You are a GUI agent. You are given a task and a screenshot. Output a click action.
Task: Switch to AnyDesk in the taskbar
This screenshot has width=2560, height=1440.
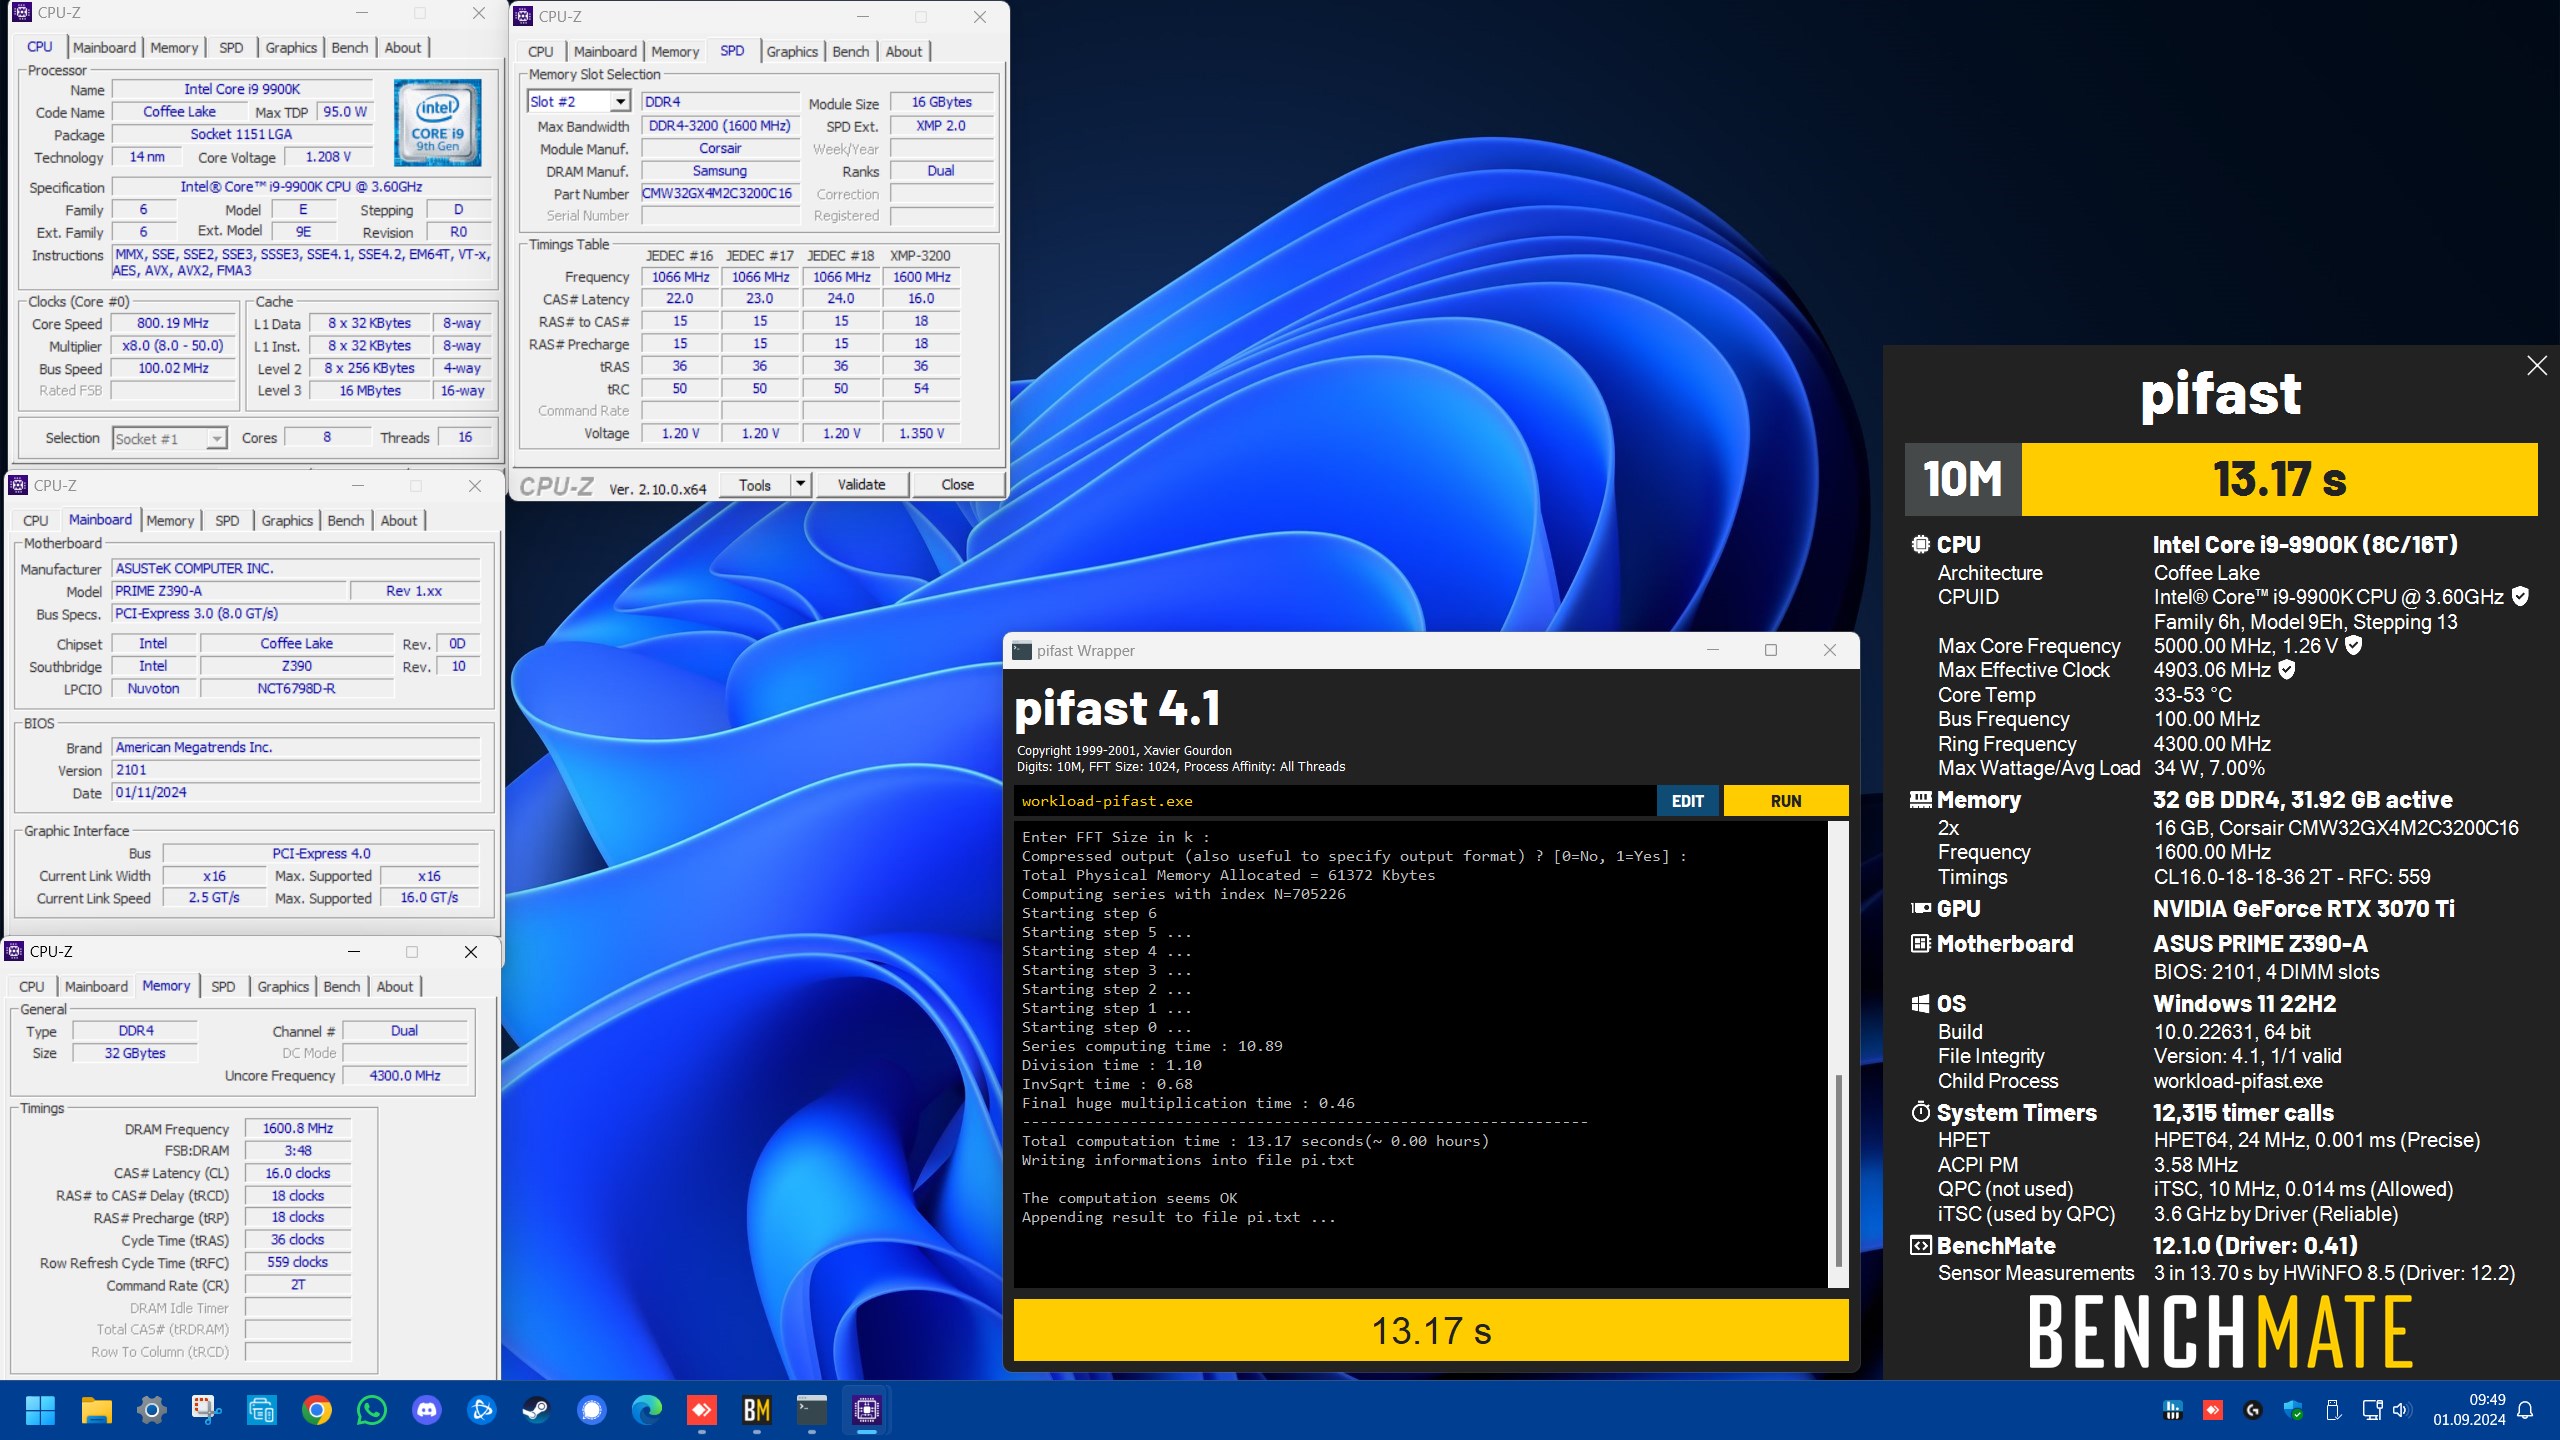pos(702,1410)
